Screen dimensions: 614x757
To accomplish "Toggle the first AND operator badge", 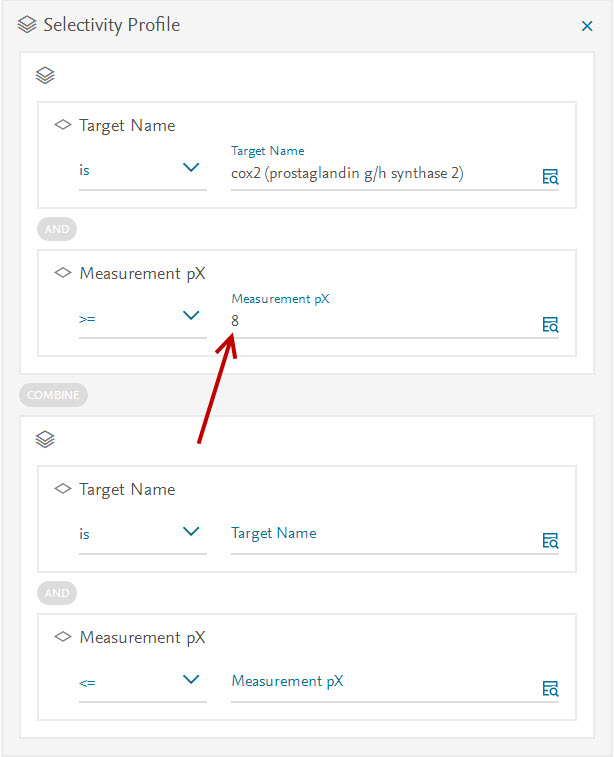I will [x=57, y=229].
